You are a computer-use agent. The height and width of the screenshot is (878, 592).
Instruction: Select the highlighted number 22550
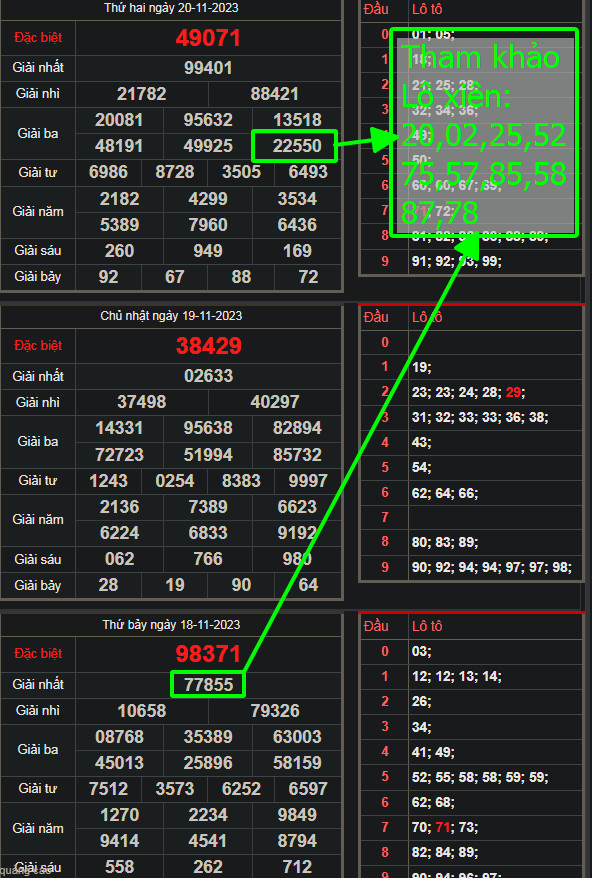[295, 146]
